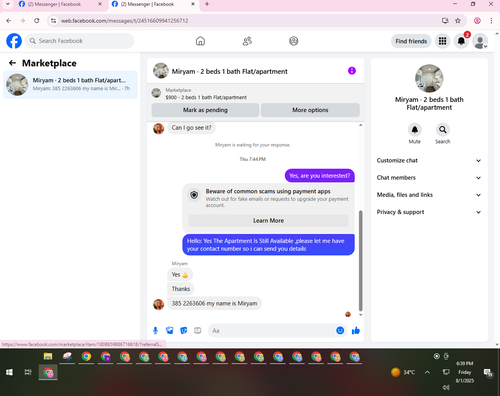
Task: Open the tab search dropdown arrow
Action: [x=8, y=4]
